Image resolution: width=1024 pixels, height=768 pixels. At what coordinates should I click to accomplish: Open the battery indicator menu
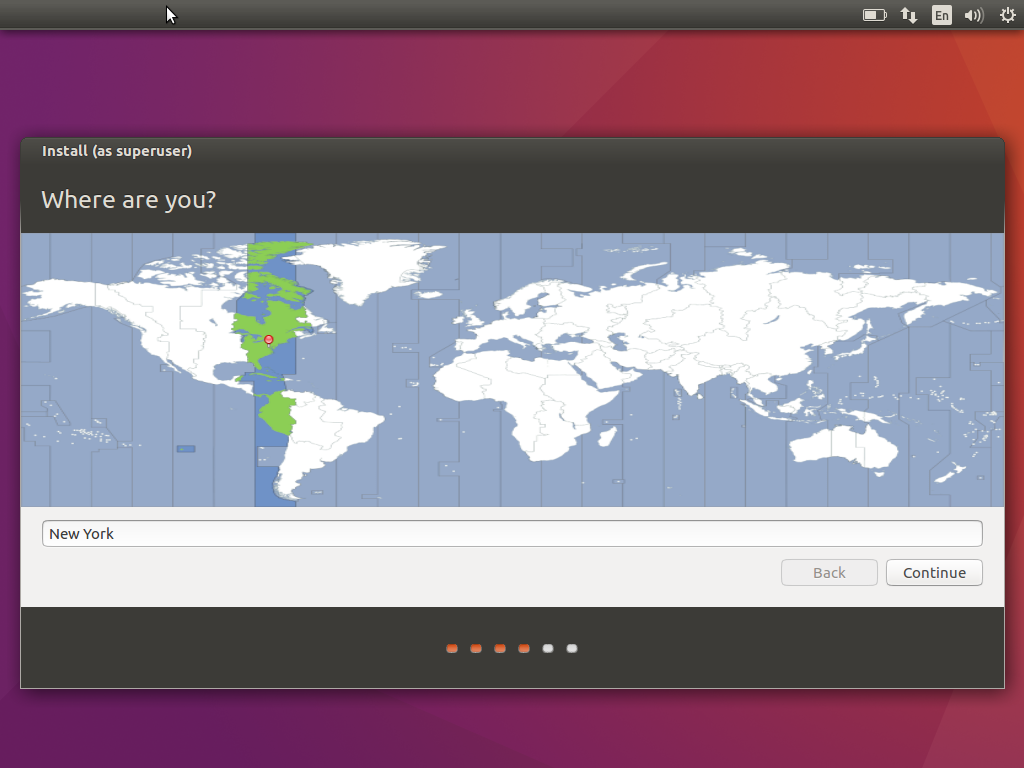point(874,15)
